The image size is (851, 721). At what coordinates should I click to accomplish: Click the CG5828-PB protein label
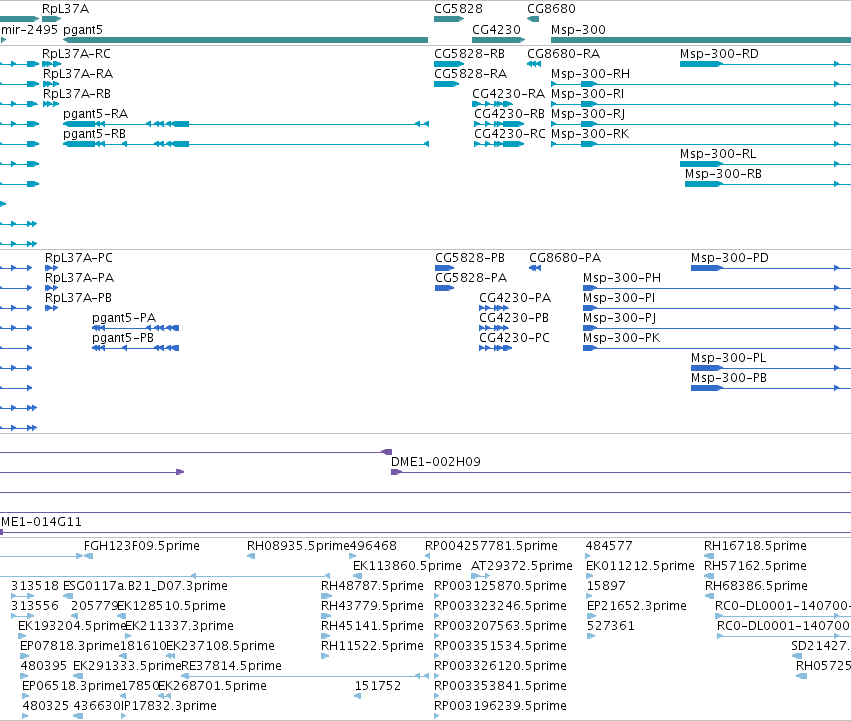[470, 257]
